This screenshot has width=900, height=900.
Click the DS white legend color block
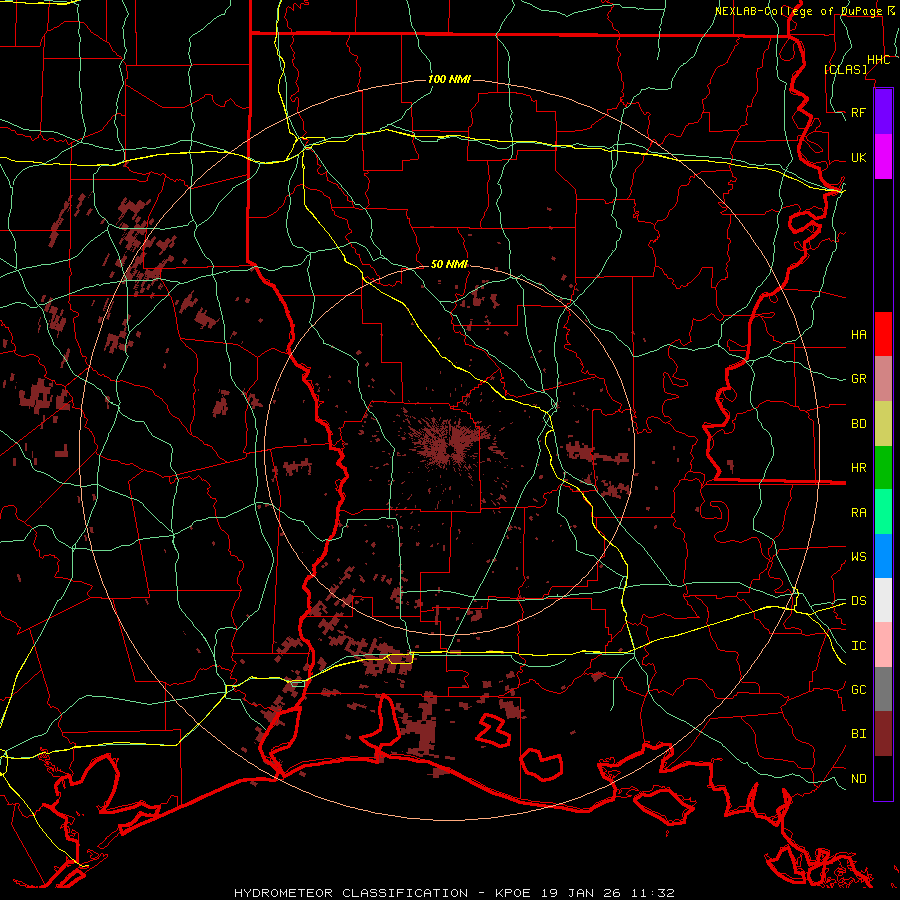(883, 600)
